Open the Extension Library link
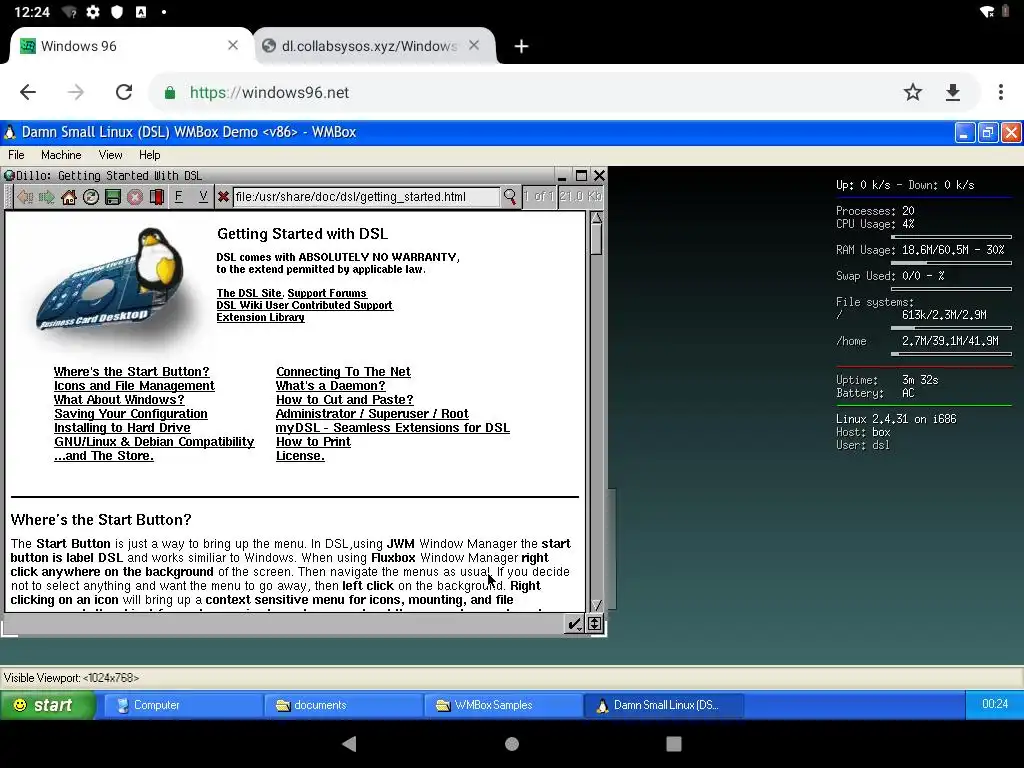 pos(260,317)
